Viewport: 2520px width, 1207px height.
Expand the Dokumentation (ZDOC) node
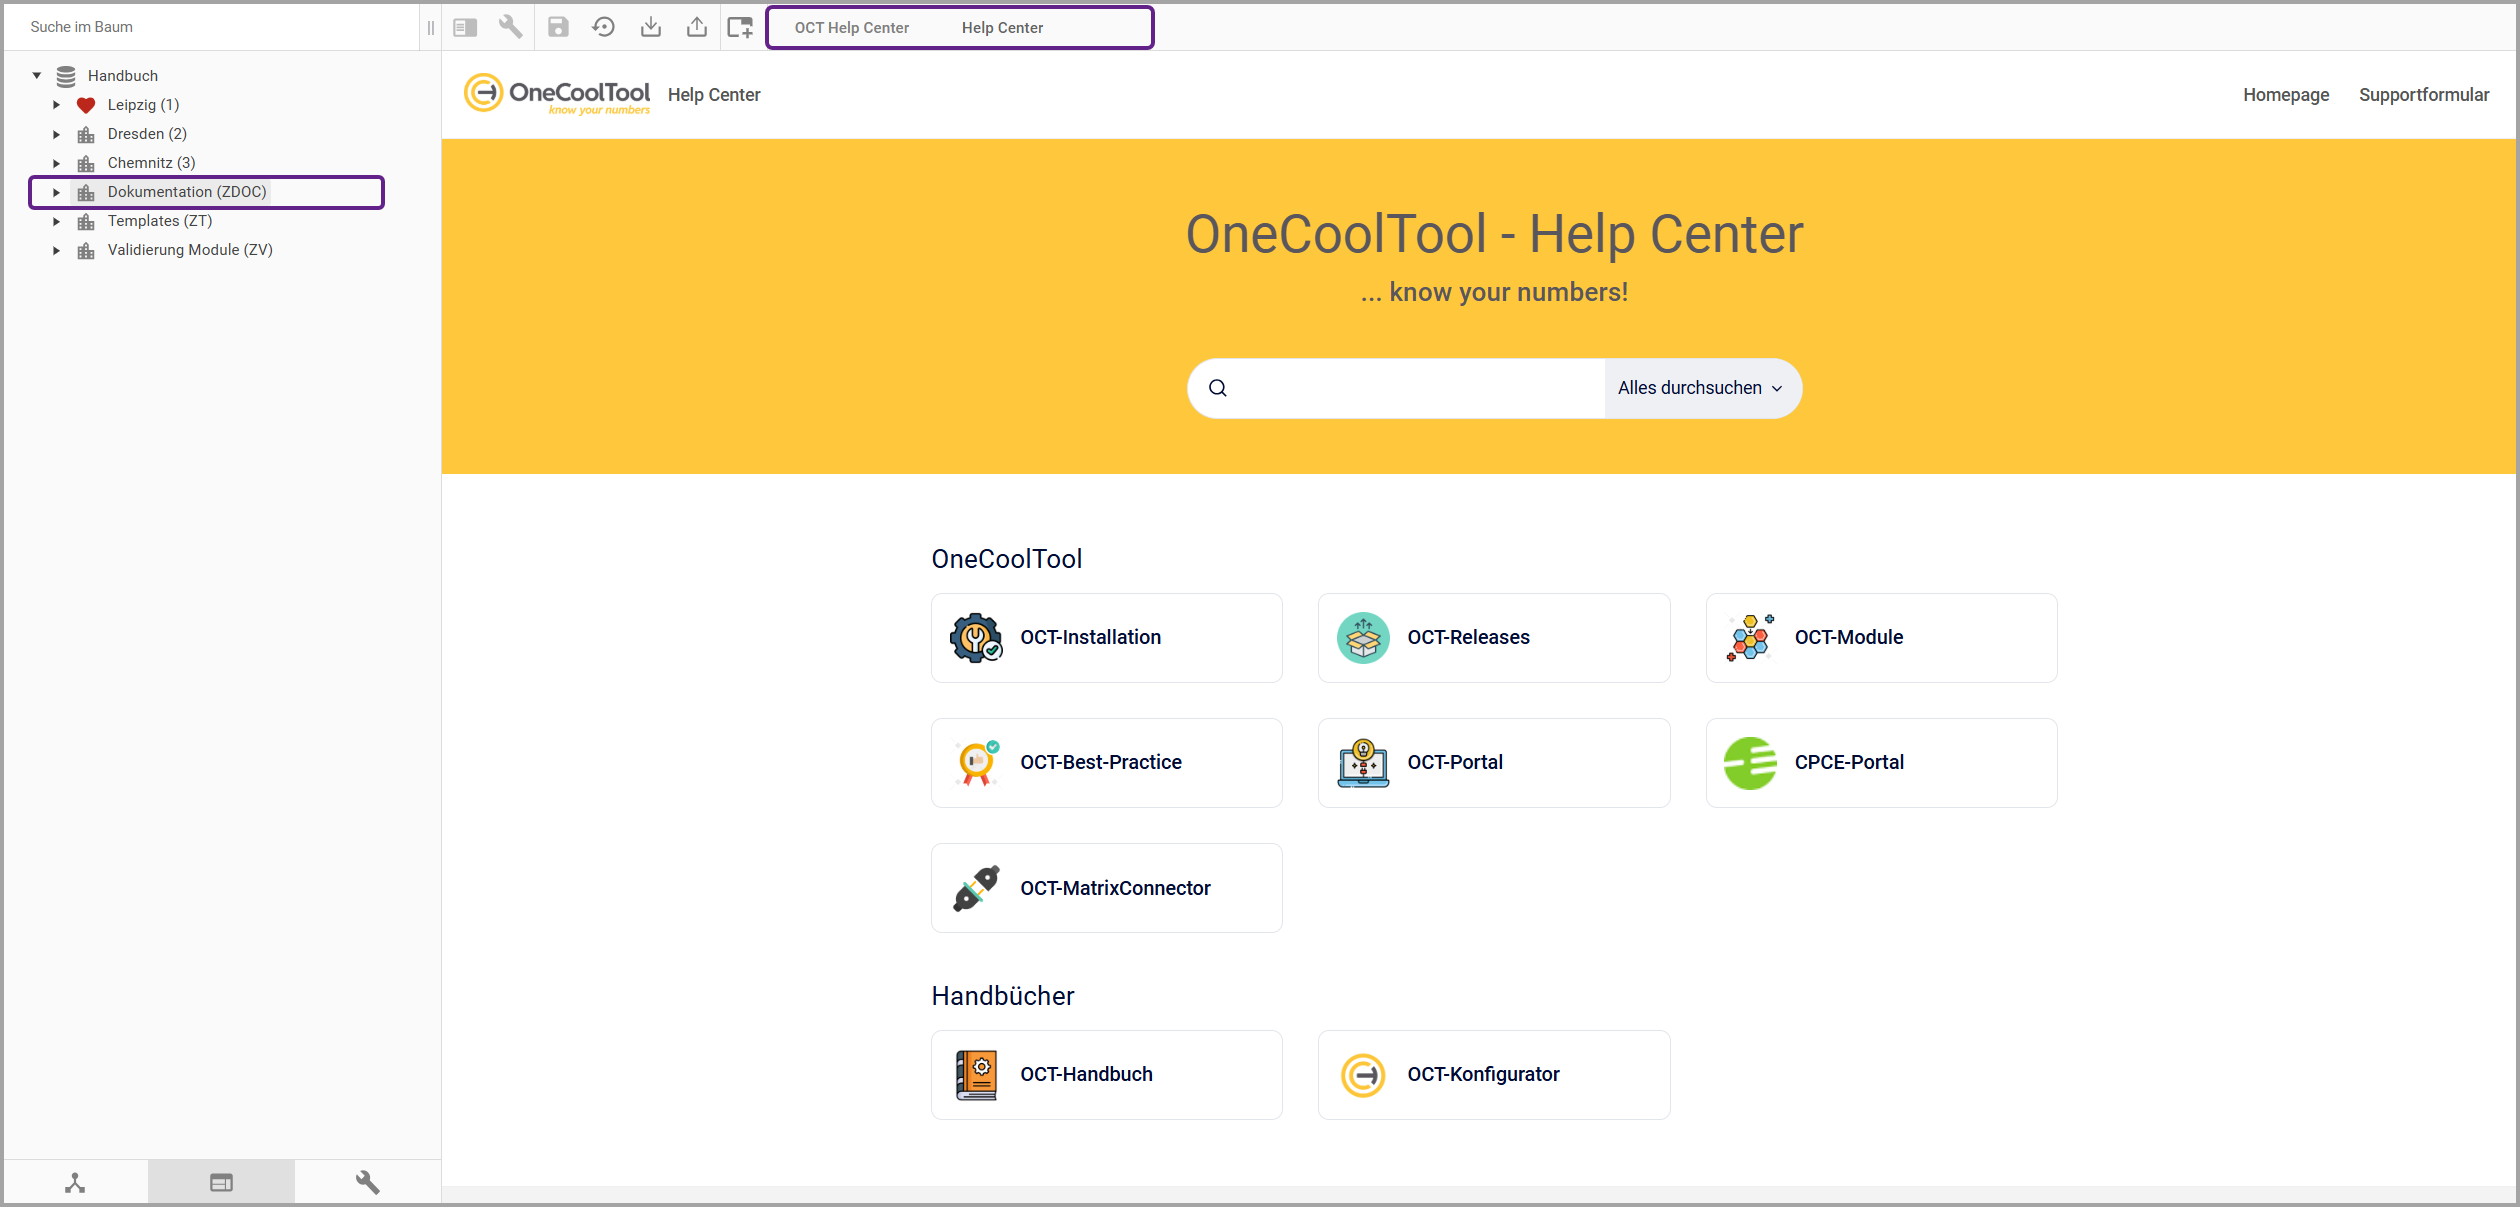[57, 192]
